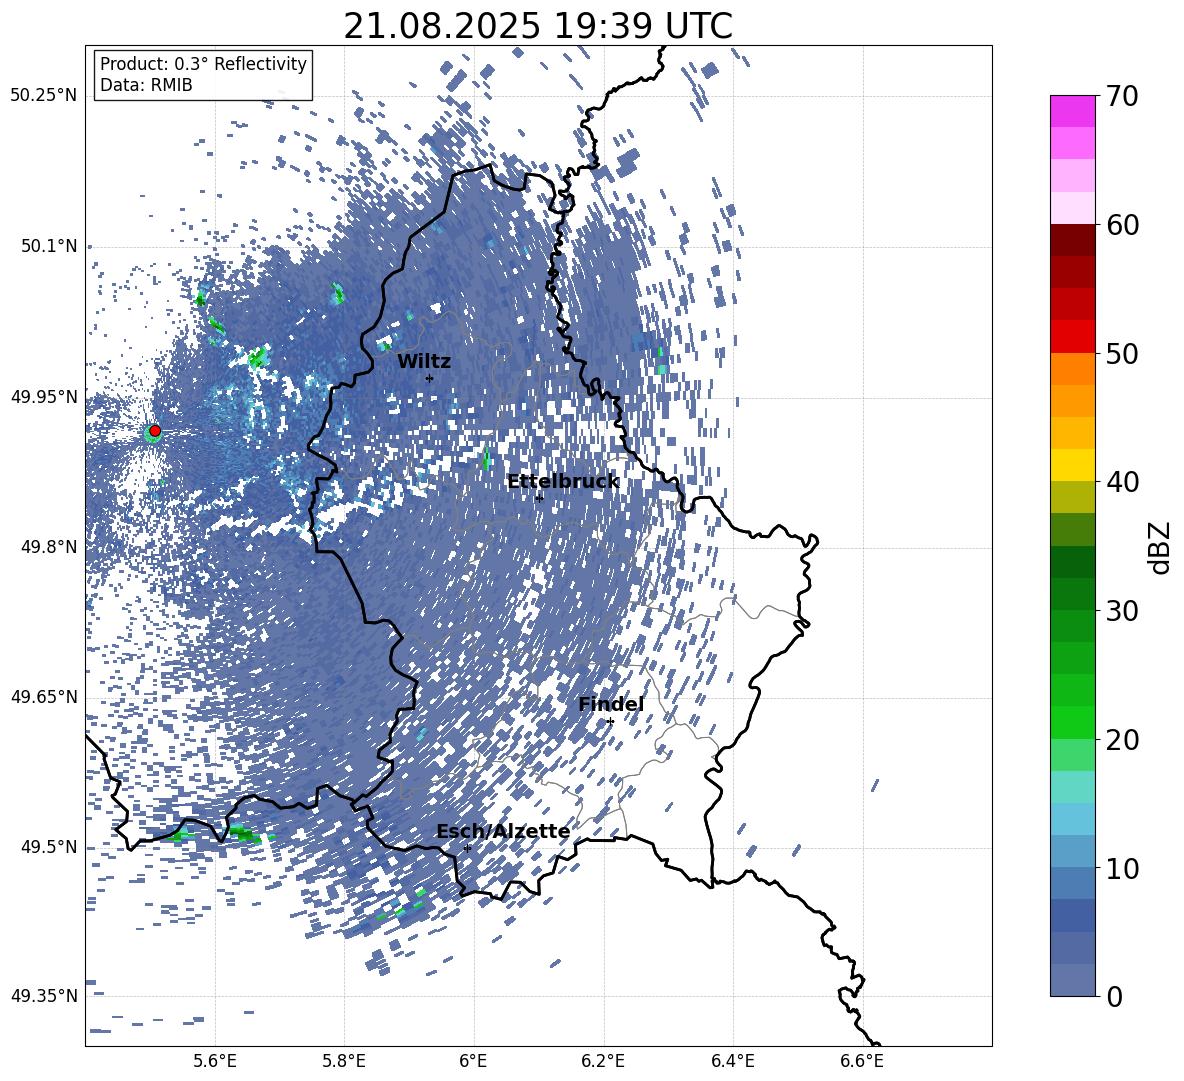Click the 6.4°E longitude label
The width and height of the screenshot is (1184, 1081).
pyautogui.click(x=732, y=1061)
